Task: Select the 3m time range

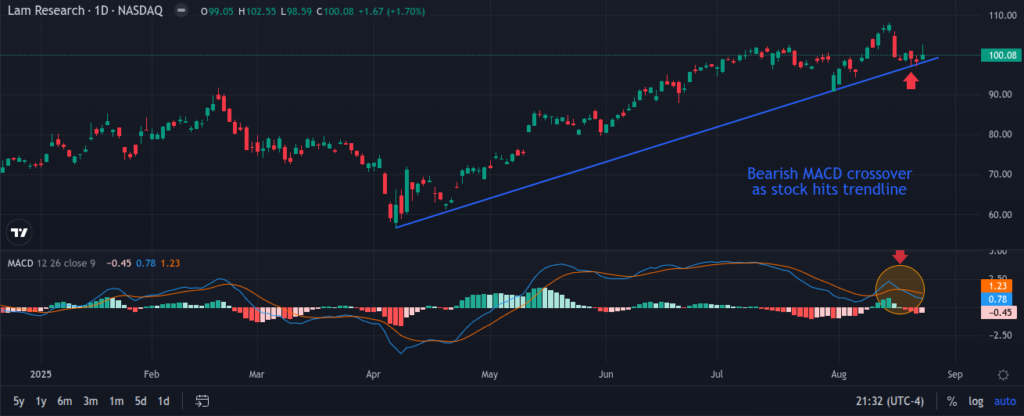Action: [x=90, y=401]
